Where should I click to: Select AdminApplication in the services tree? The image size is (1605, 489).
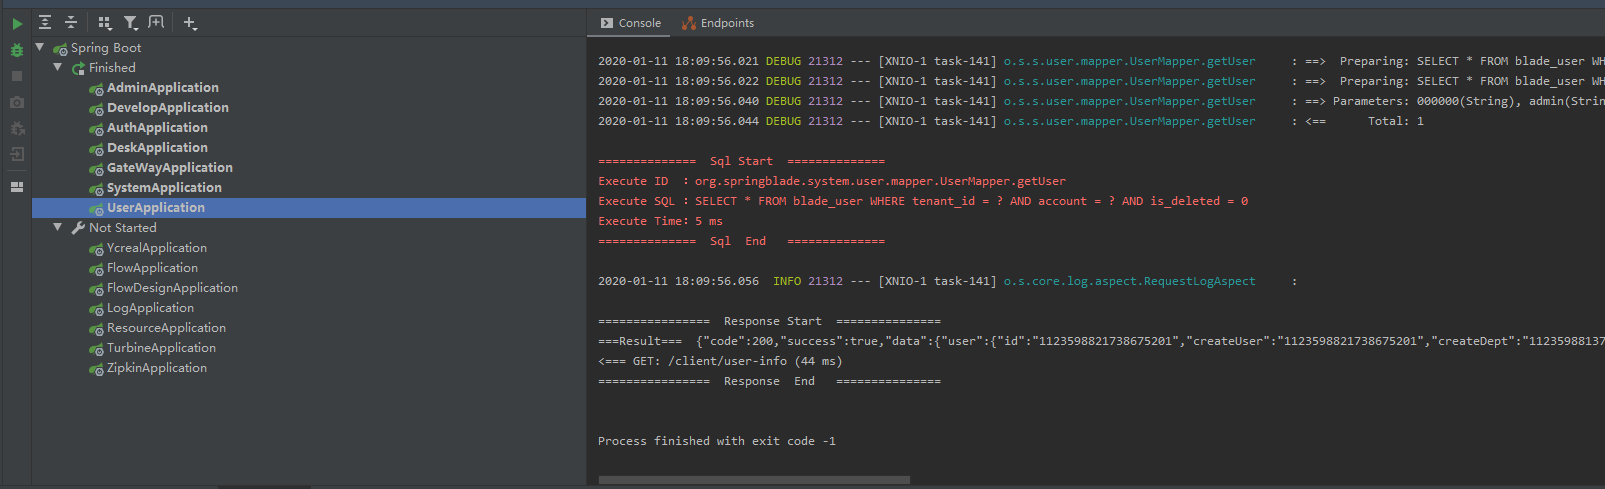click(162, 88)
